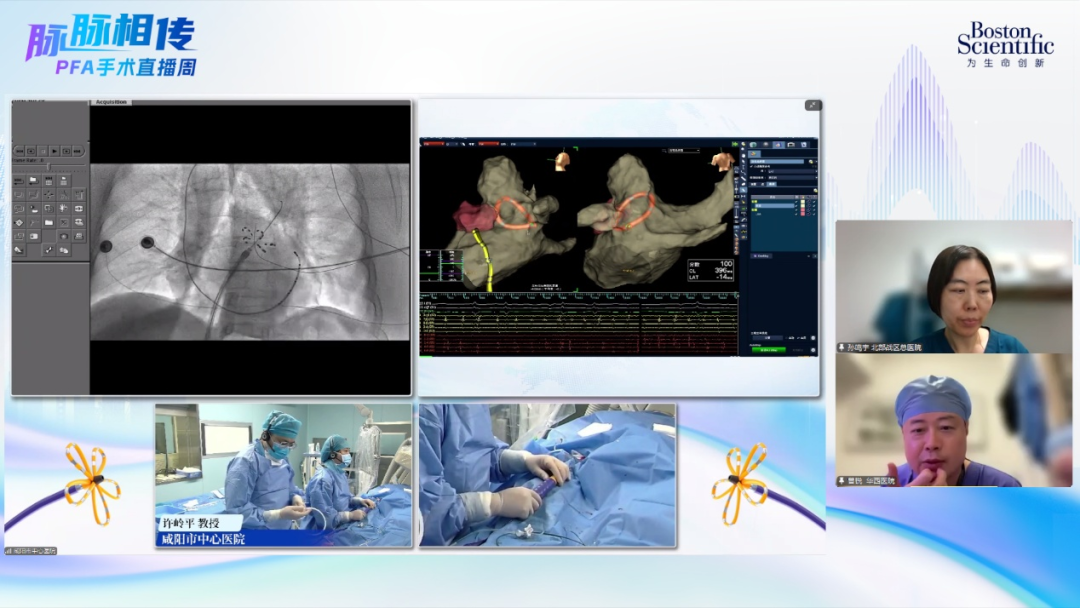1080x608 pixels.
Task: Click the surgeons operating room video thumbnail
Action: tap(283, 475)
